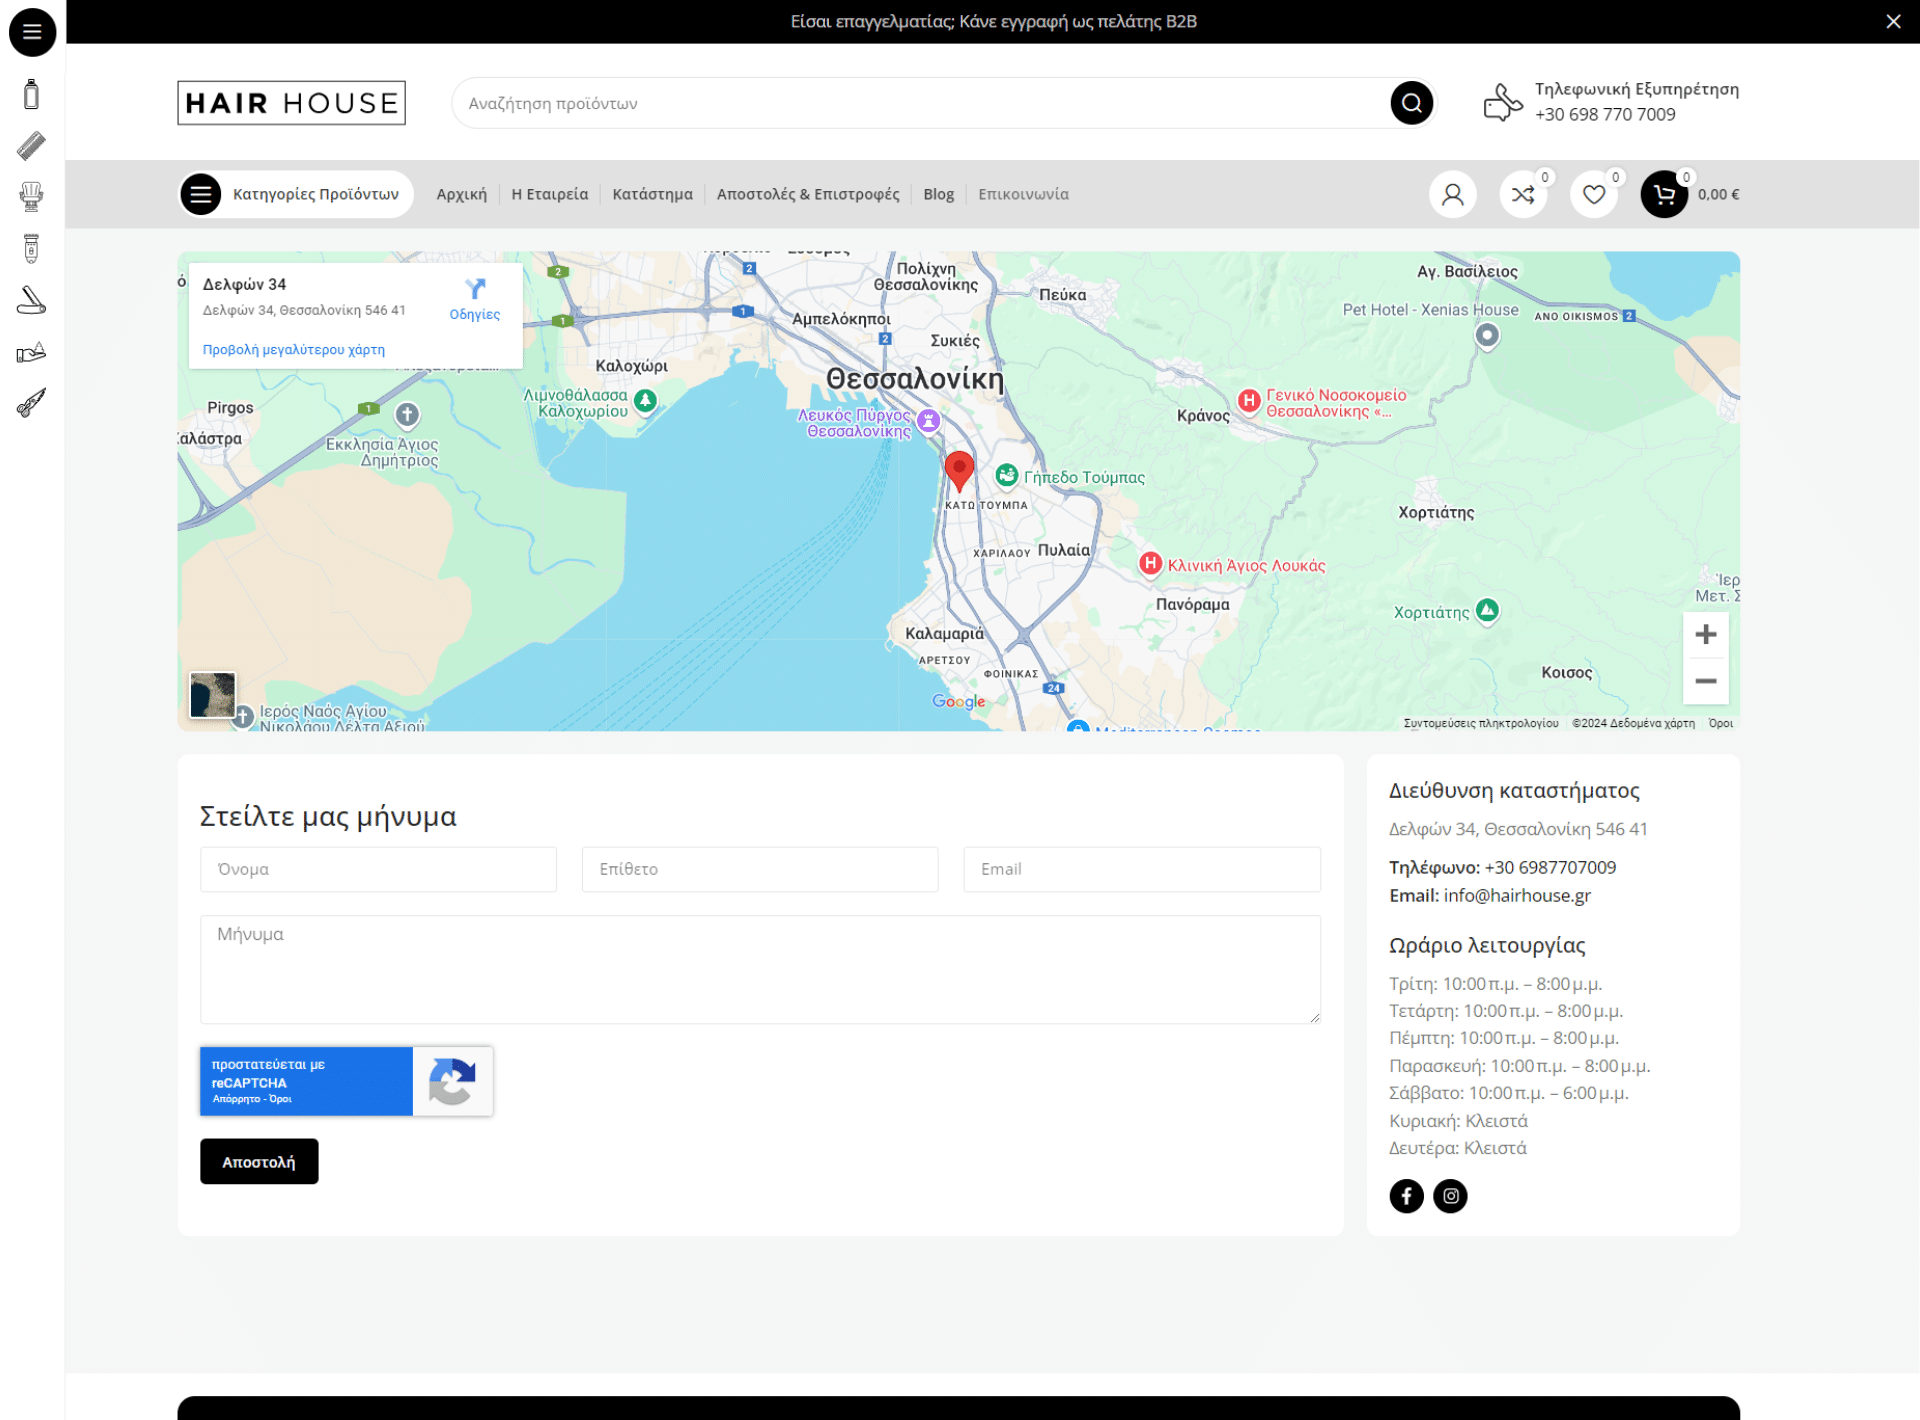
Task: Go to the Blog menu item
Action: [x=938, y=194]
